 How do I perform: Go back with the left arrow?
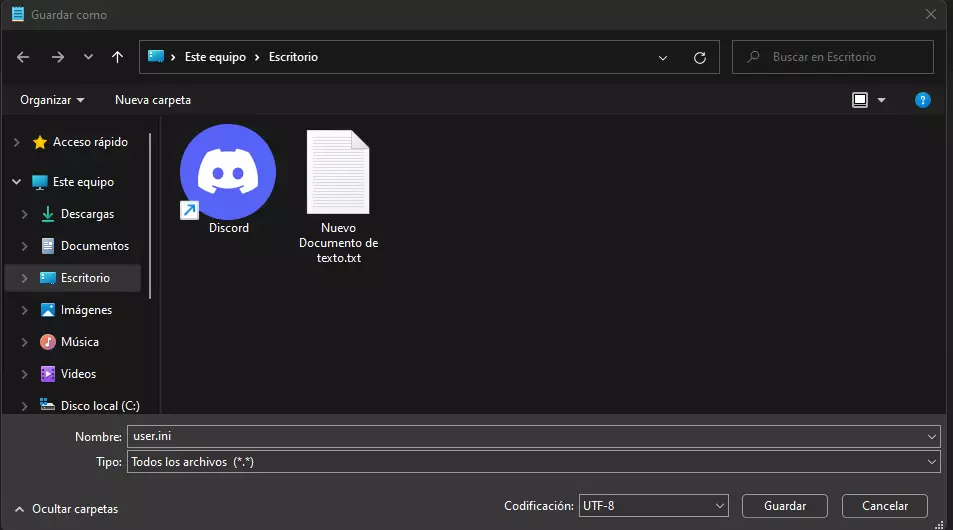(23, 57)
